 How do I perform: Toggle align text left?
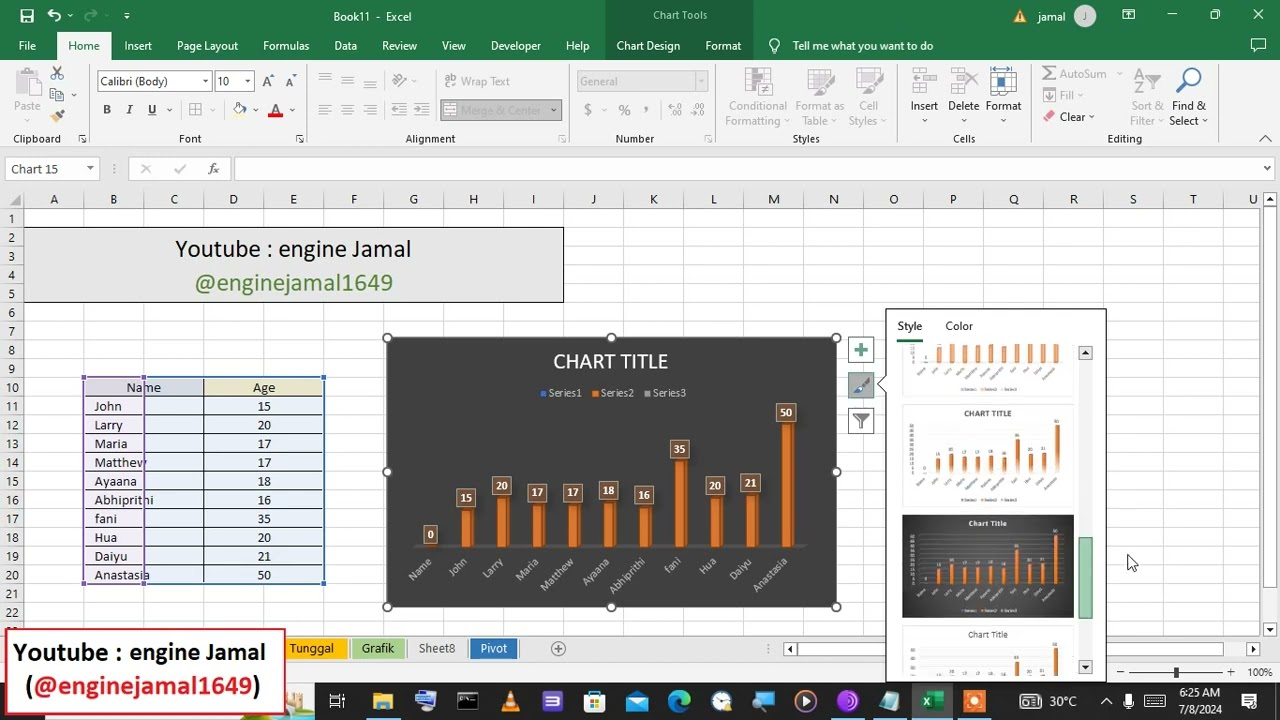pos(325,110)
